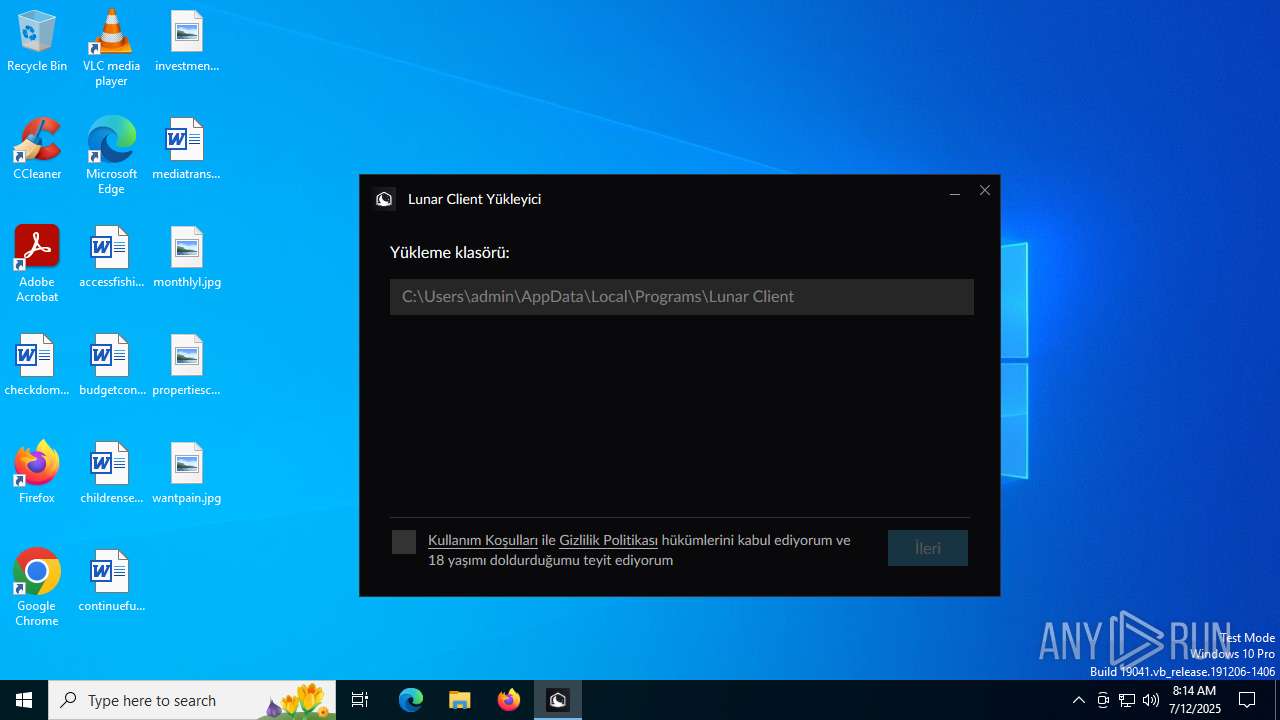Check the terms acceptance checkbox
Image resolution: width=1280 pixels, height=720 pixels.
(x=404, y=542)
